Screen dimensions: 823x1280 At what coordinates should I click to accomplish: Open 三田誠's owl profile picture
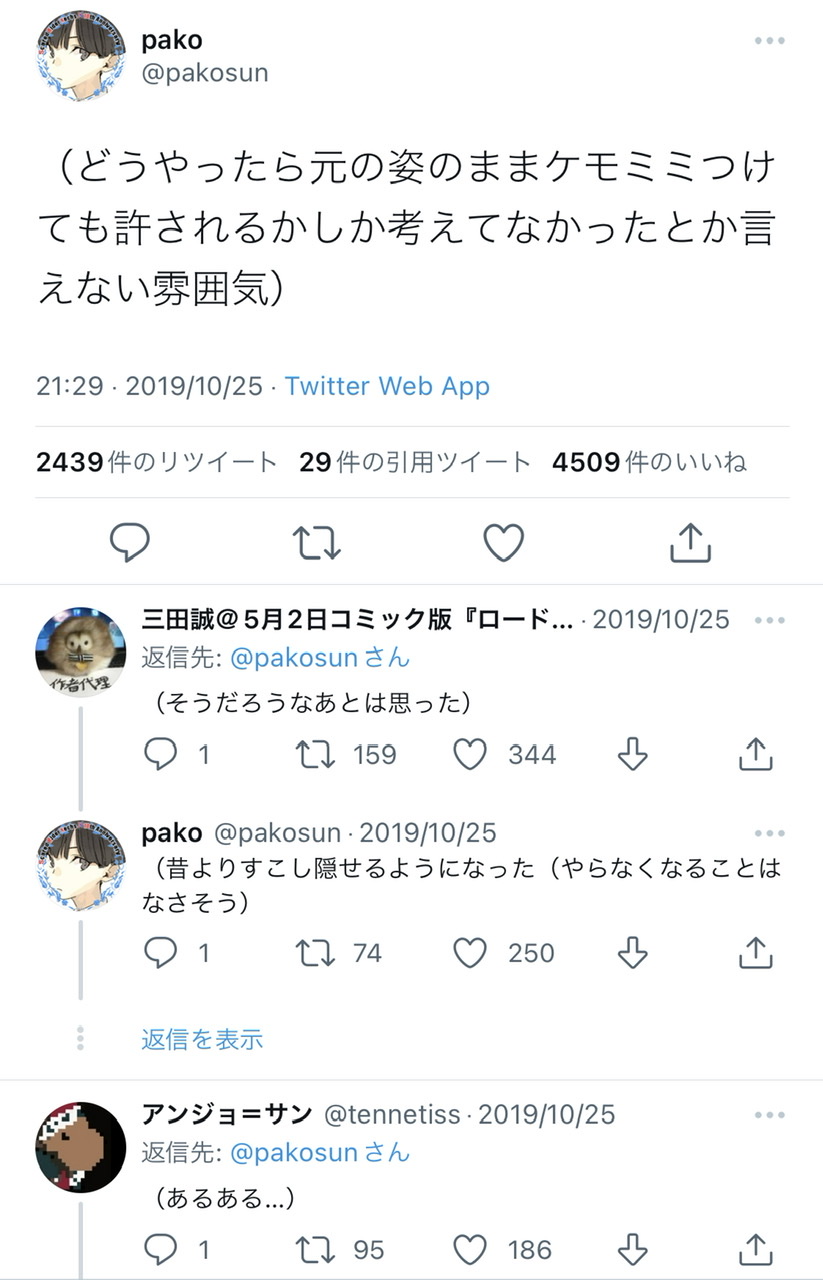pos(81,651)
